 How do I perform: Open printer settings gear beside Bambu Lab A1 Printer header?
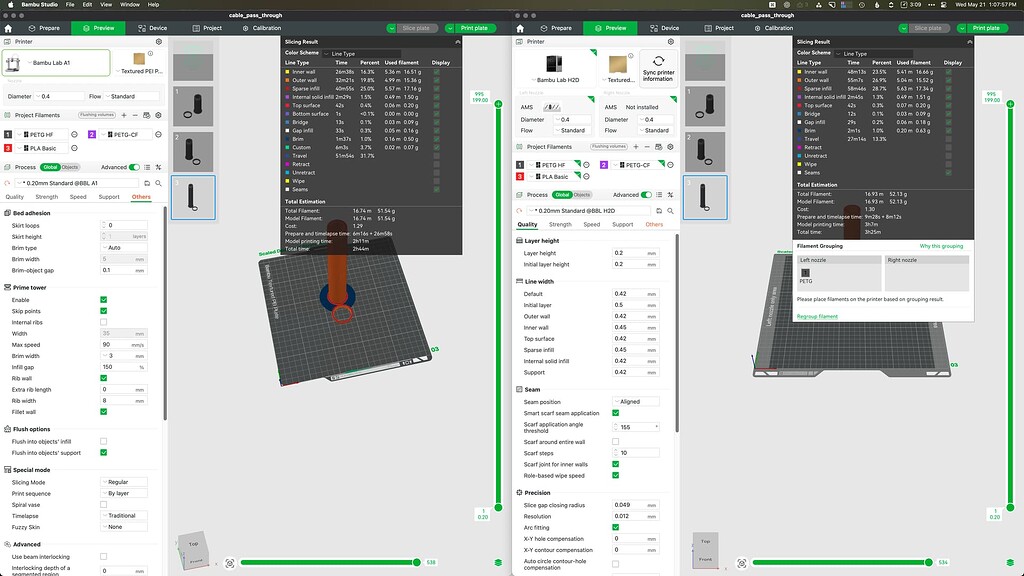160,43
